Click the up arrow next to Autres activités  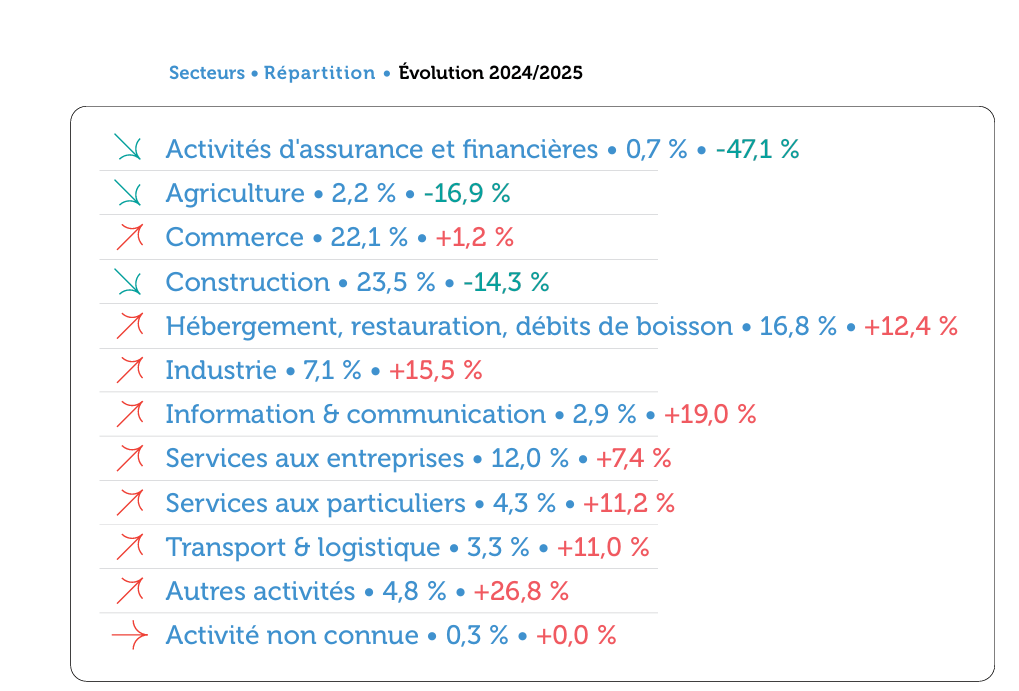pos(129,590)
